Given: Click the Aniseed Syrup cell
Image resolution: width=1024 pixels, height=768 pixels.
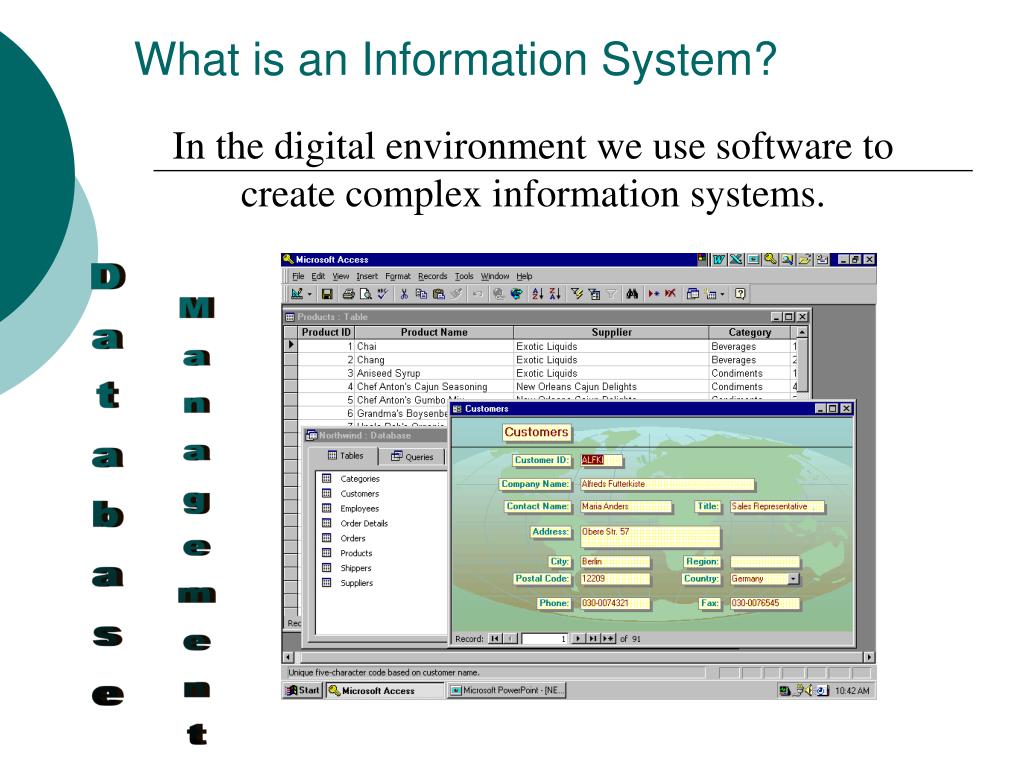Looking at the screenshot, I should click(434, 374).
